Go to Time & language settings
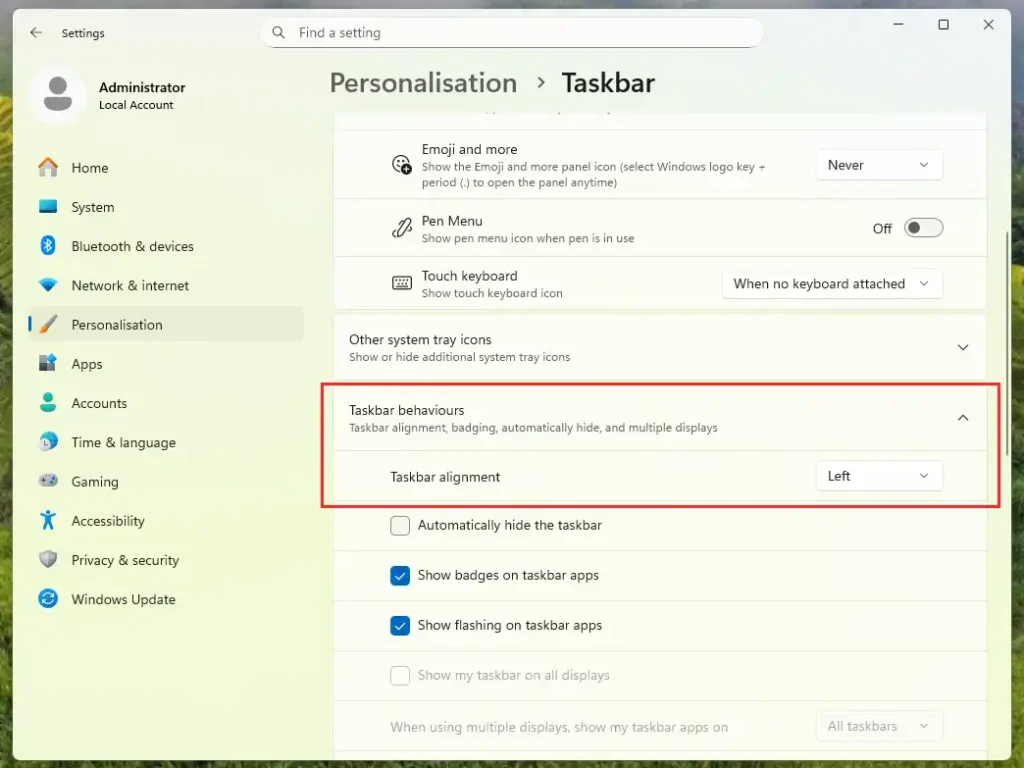The image size is (1024, 768). pos(123,443)
